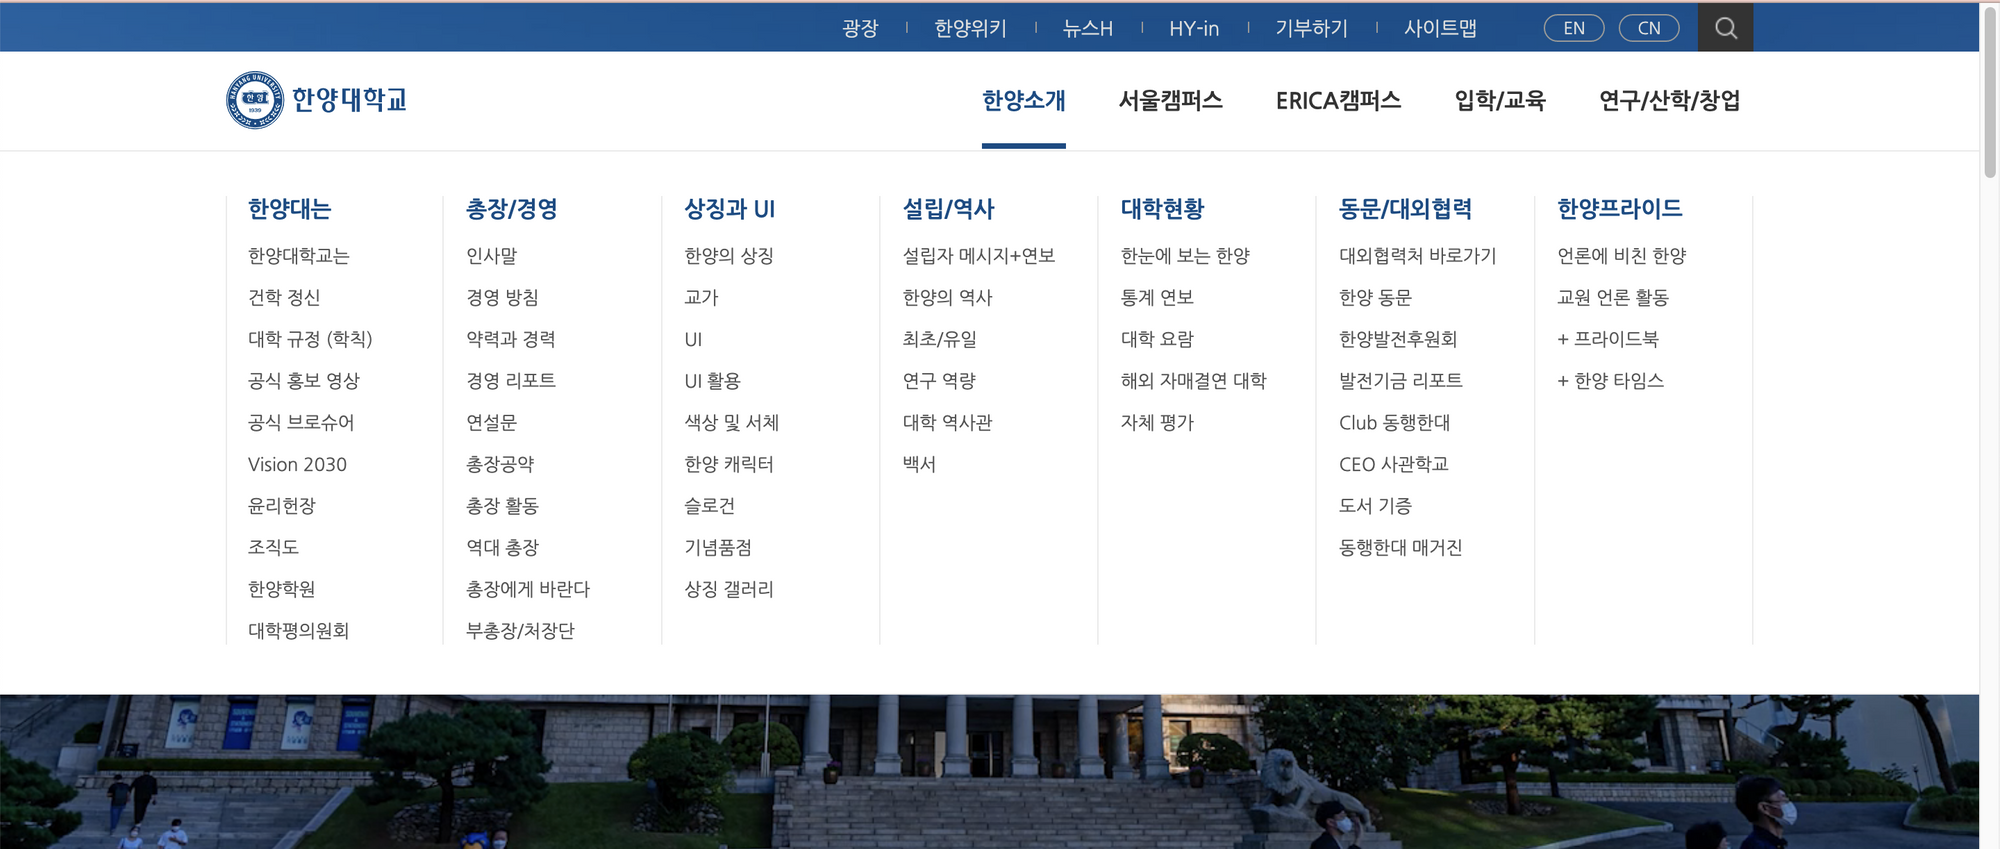
Task: Open HY-in portal link
Action: (1194, 28)
